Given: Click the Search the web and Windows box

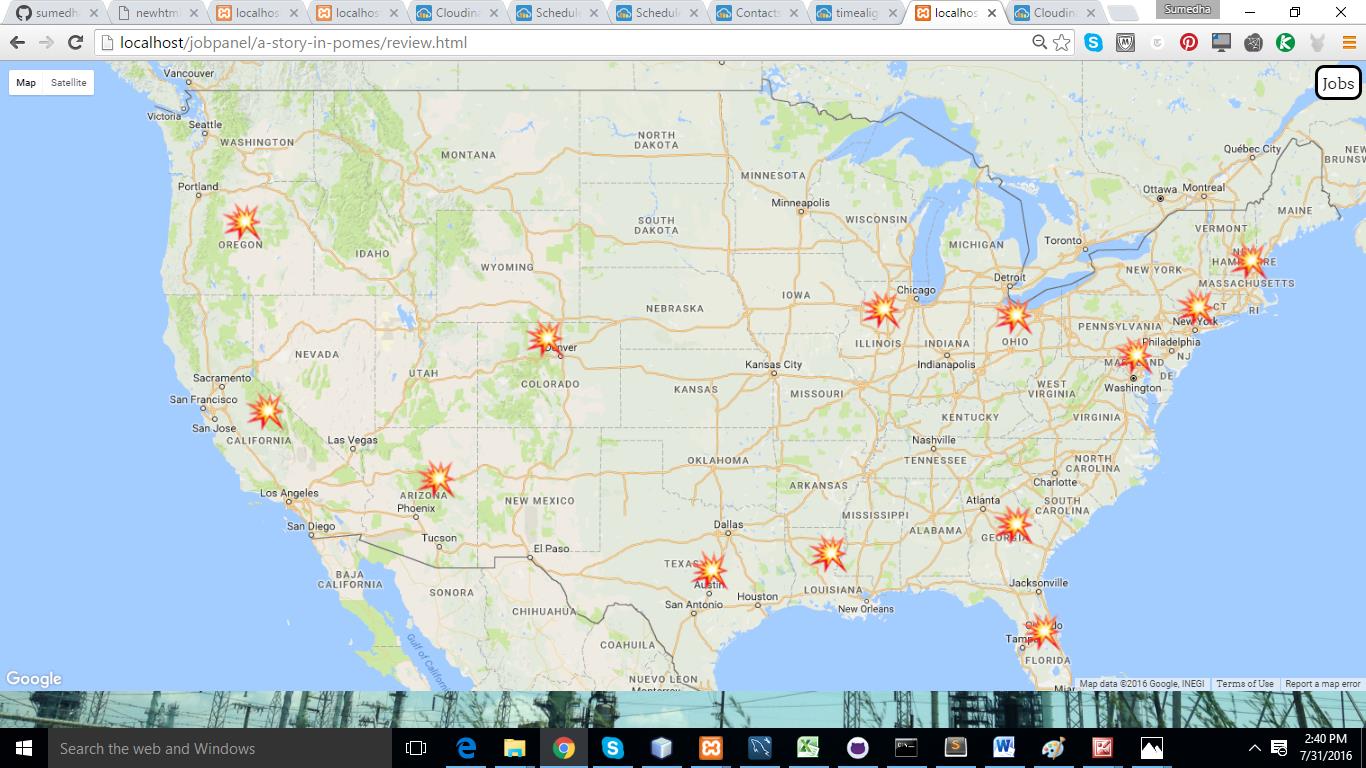Looking at the screenshot, I should tap(220, 748).
